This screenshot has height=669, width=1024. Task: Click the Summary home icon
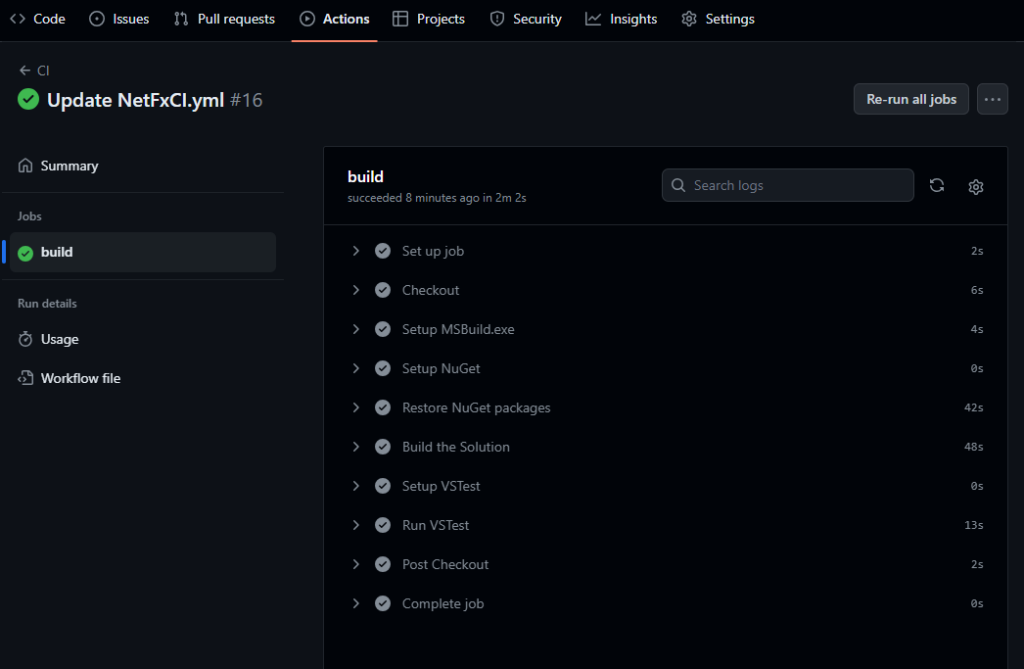click(26, 166)
